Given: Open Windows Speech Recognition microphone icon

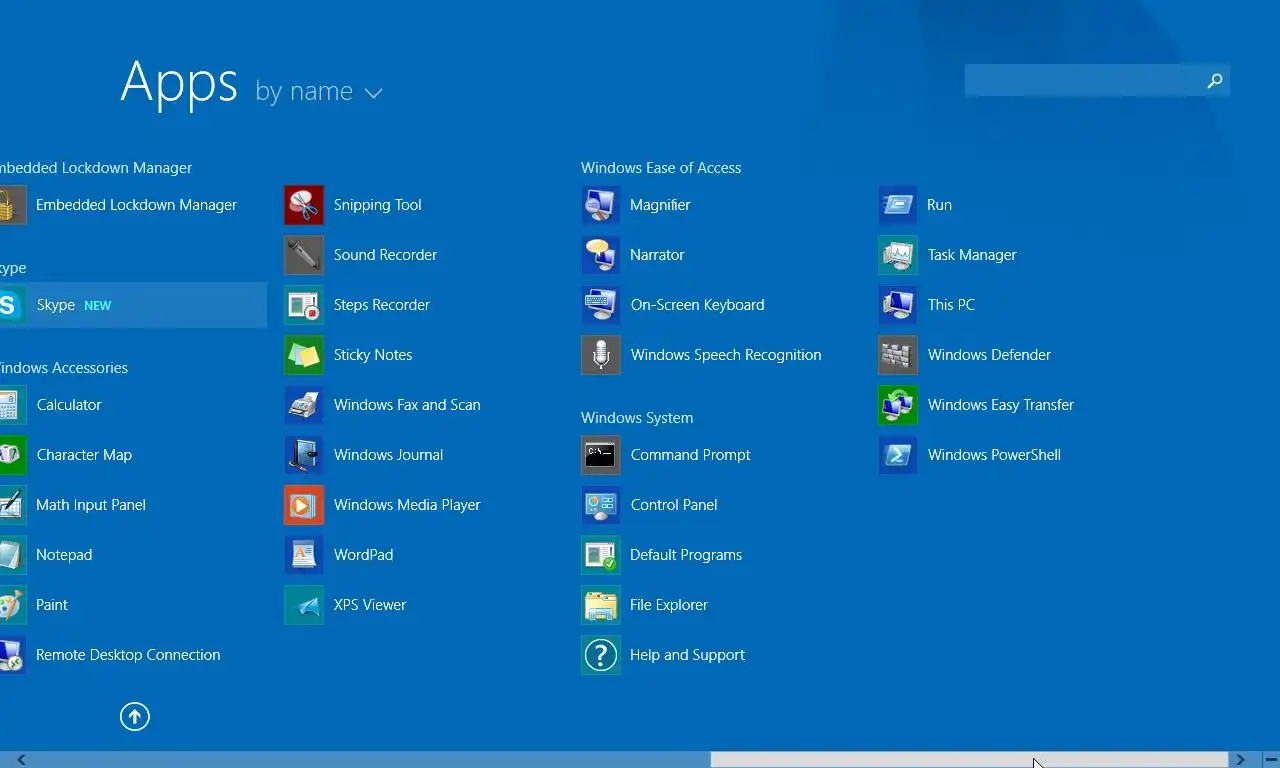Looking at the screenshot, I should [x=601, y=355].
